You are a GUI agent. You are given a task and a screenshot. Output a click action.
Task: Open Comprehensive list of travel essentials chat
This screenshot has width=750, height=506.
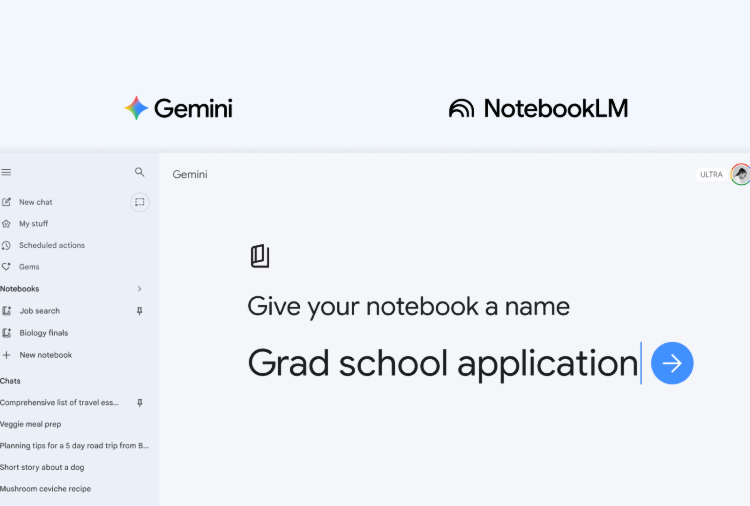pos(59,403)
